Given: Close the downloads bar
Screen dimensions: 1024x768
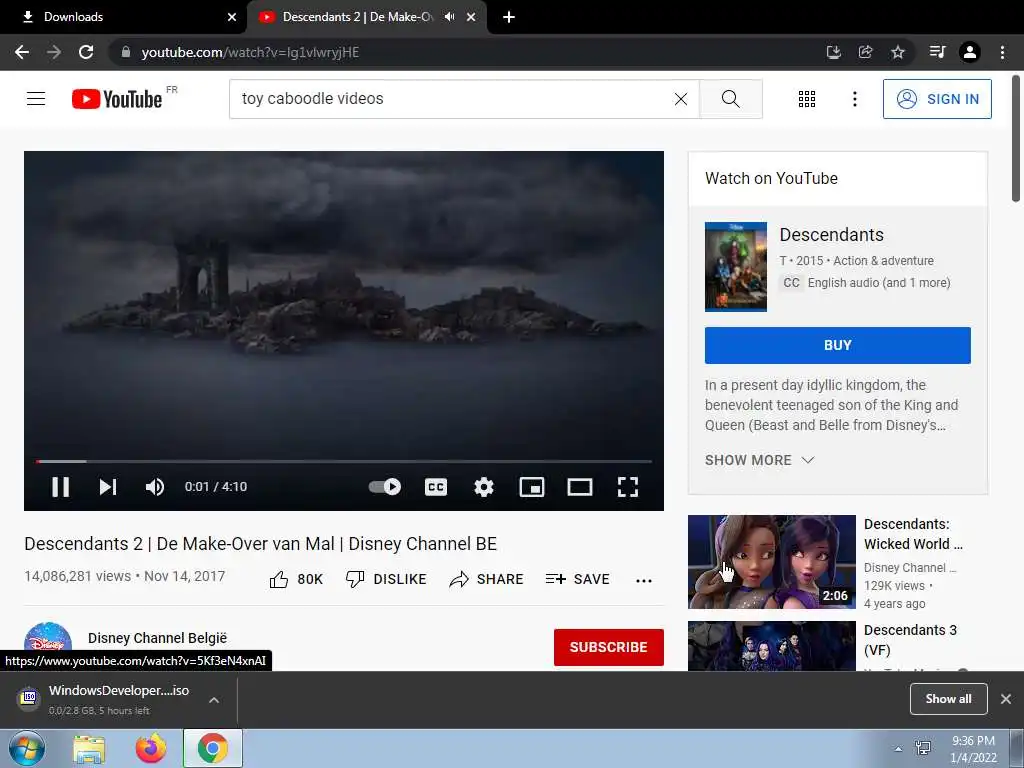Looking at the screenshot, I should click(1006, 699).
